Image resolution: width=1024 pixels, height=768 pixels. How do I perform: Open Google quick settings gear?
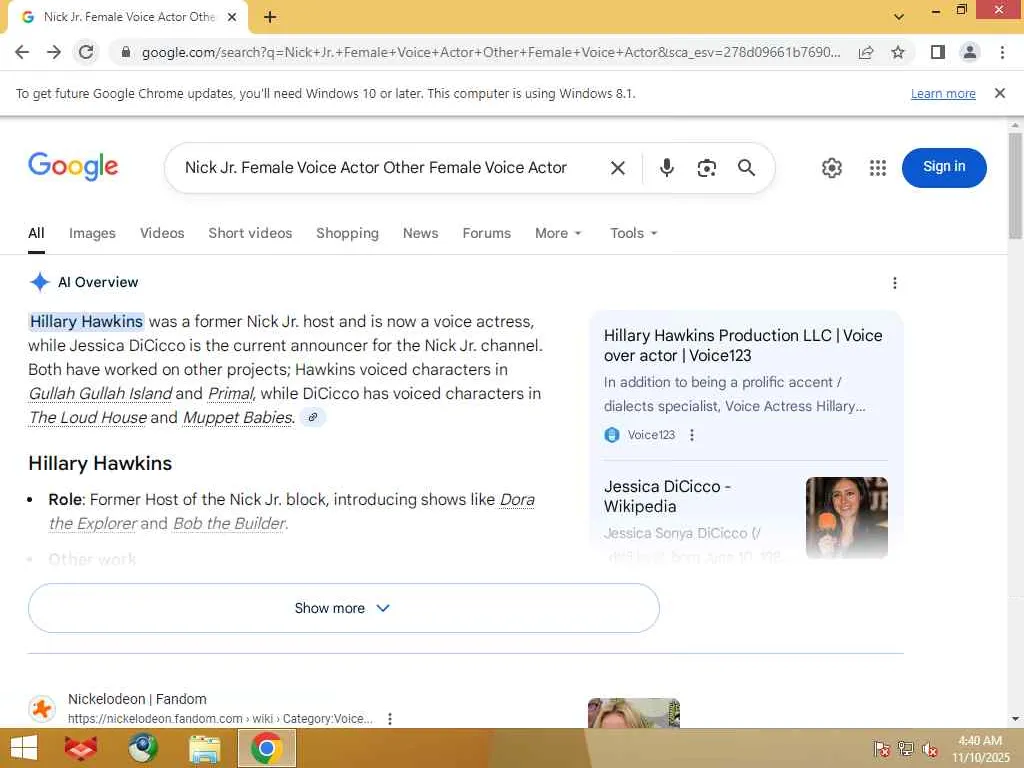(831, 168)
